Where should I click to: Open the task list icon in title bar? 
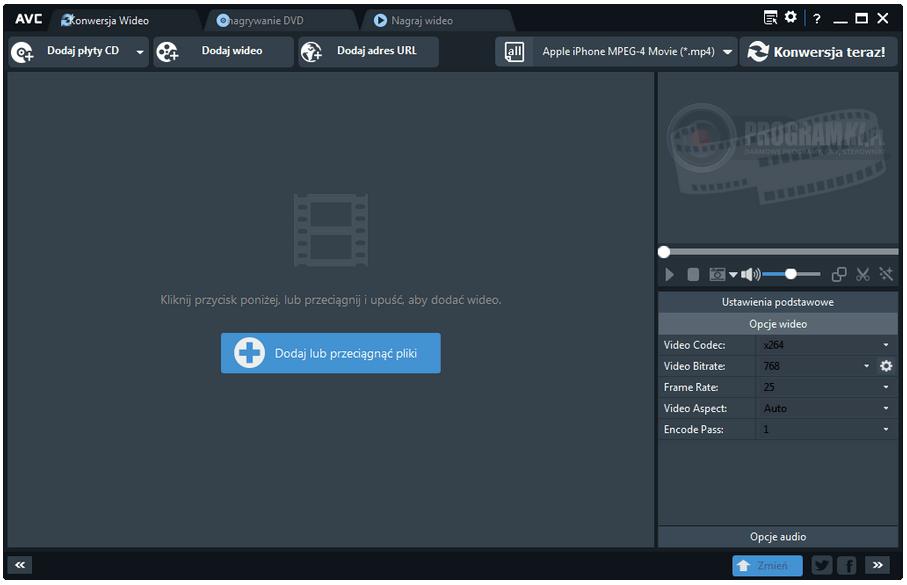pos(770,18)
